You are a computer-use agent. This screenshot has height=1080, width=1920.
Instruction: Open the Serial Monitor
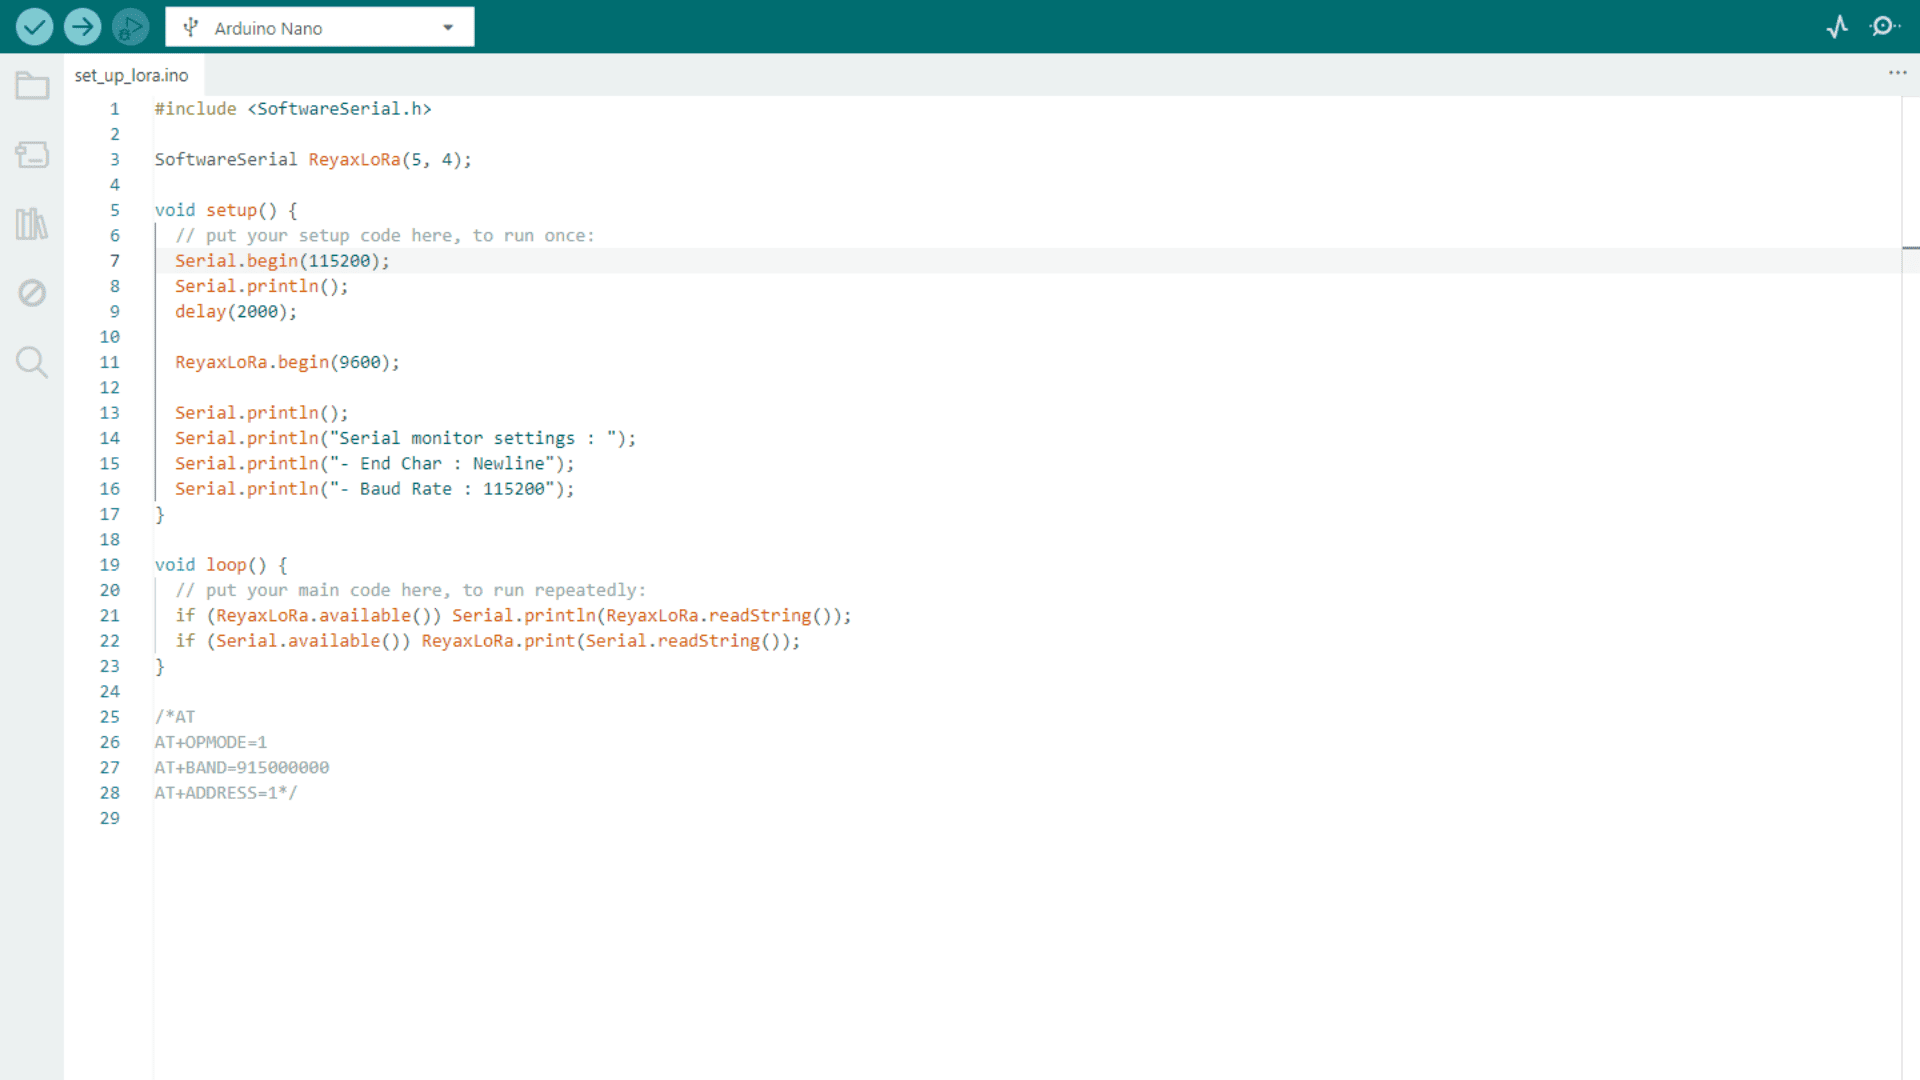coord(1884,27)
